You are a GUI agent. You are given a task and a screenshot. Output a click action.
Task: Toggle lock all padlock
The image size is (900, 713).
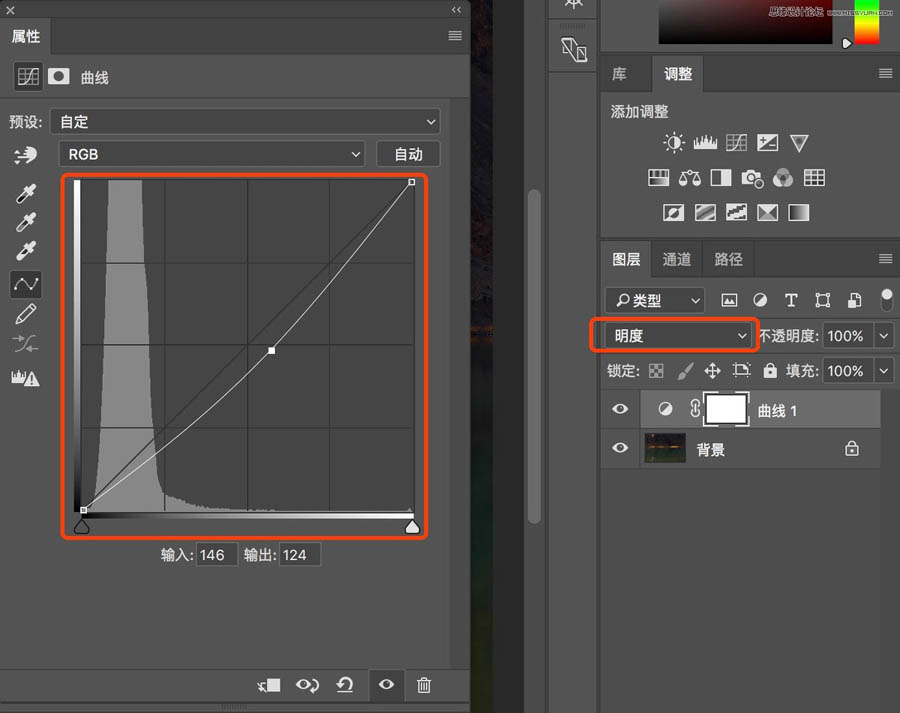point(770,370)
